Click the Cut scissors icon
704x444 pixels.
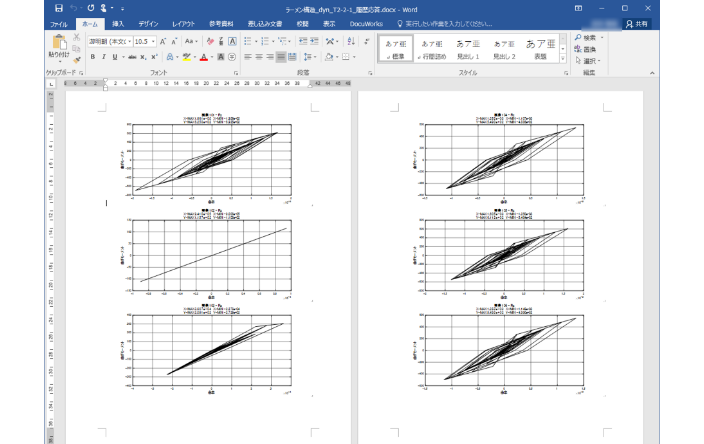coord(77,38)
